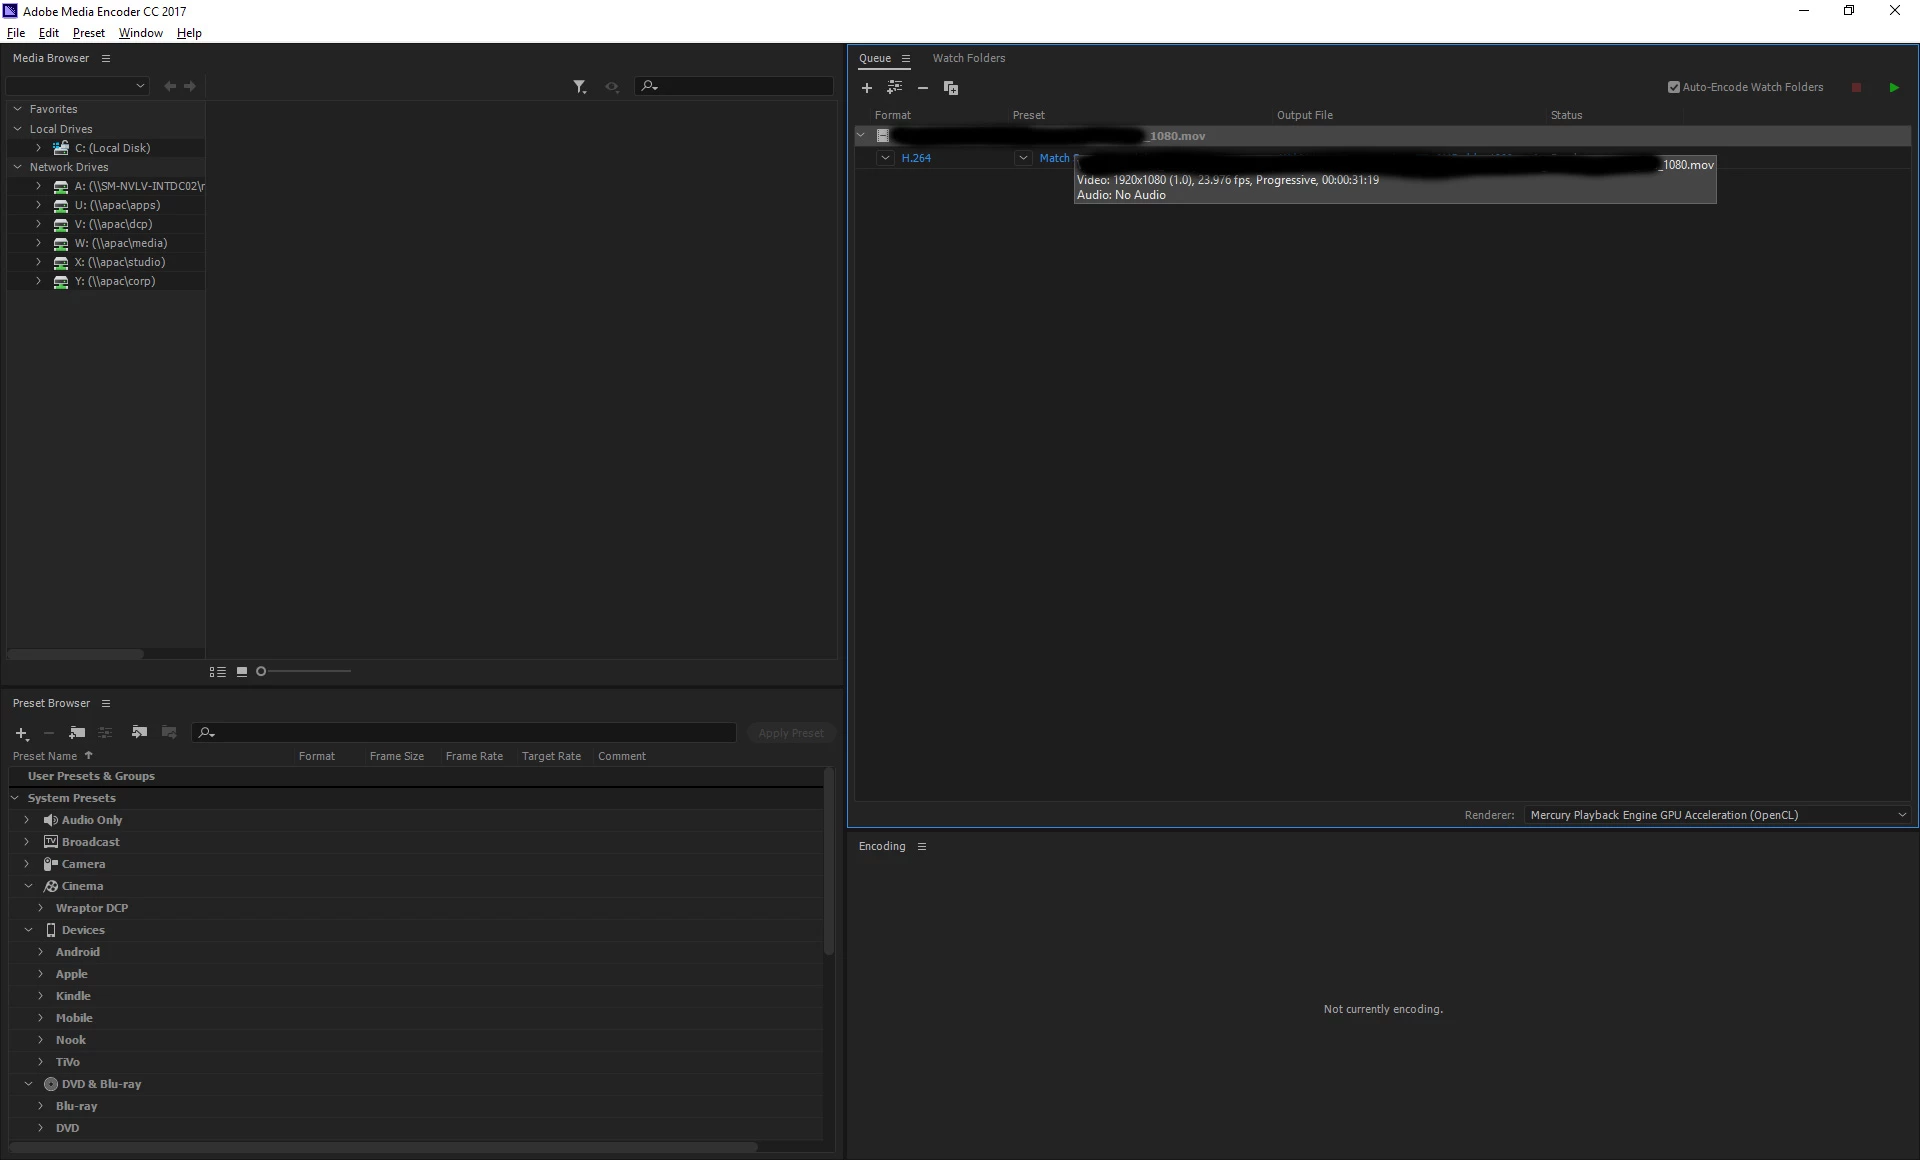
Task: Open the Renderer dropdown
Action: pos(1716,815)
